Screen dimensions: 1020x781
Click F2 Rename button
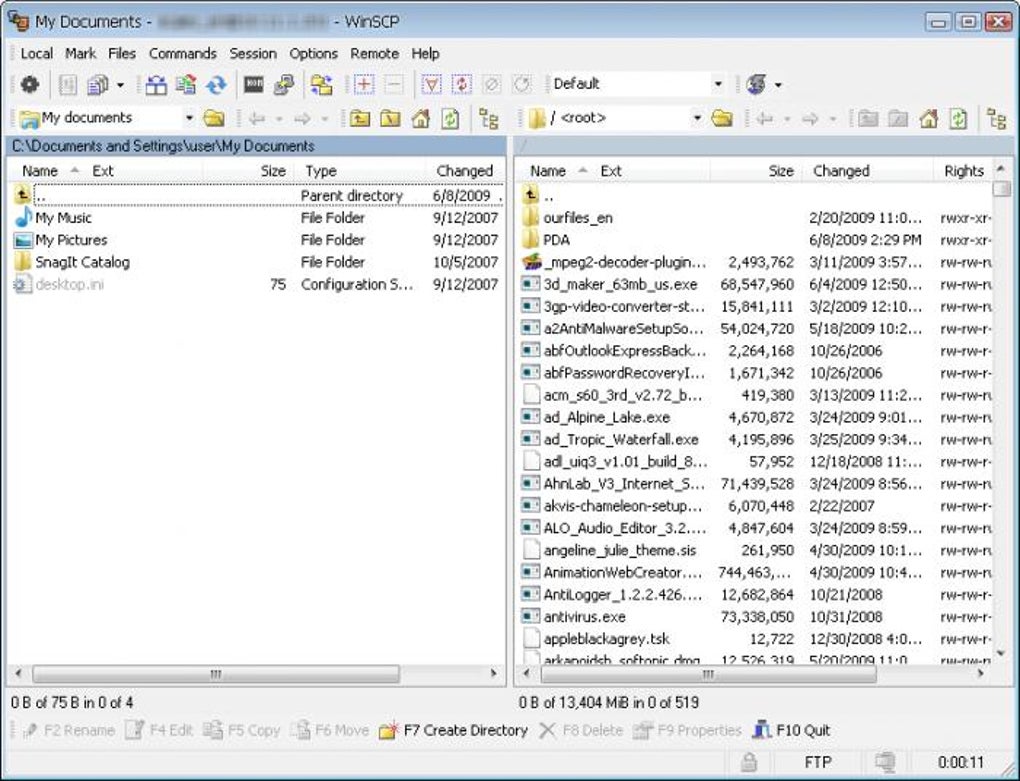pyautogui.click(x=68, y=730)
